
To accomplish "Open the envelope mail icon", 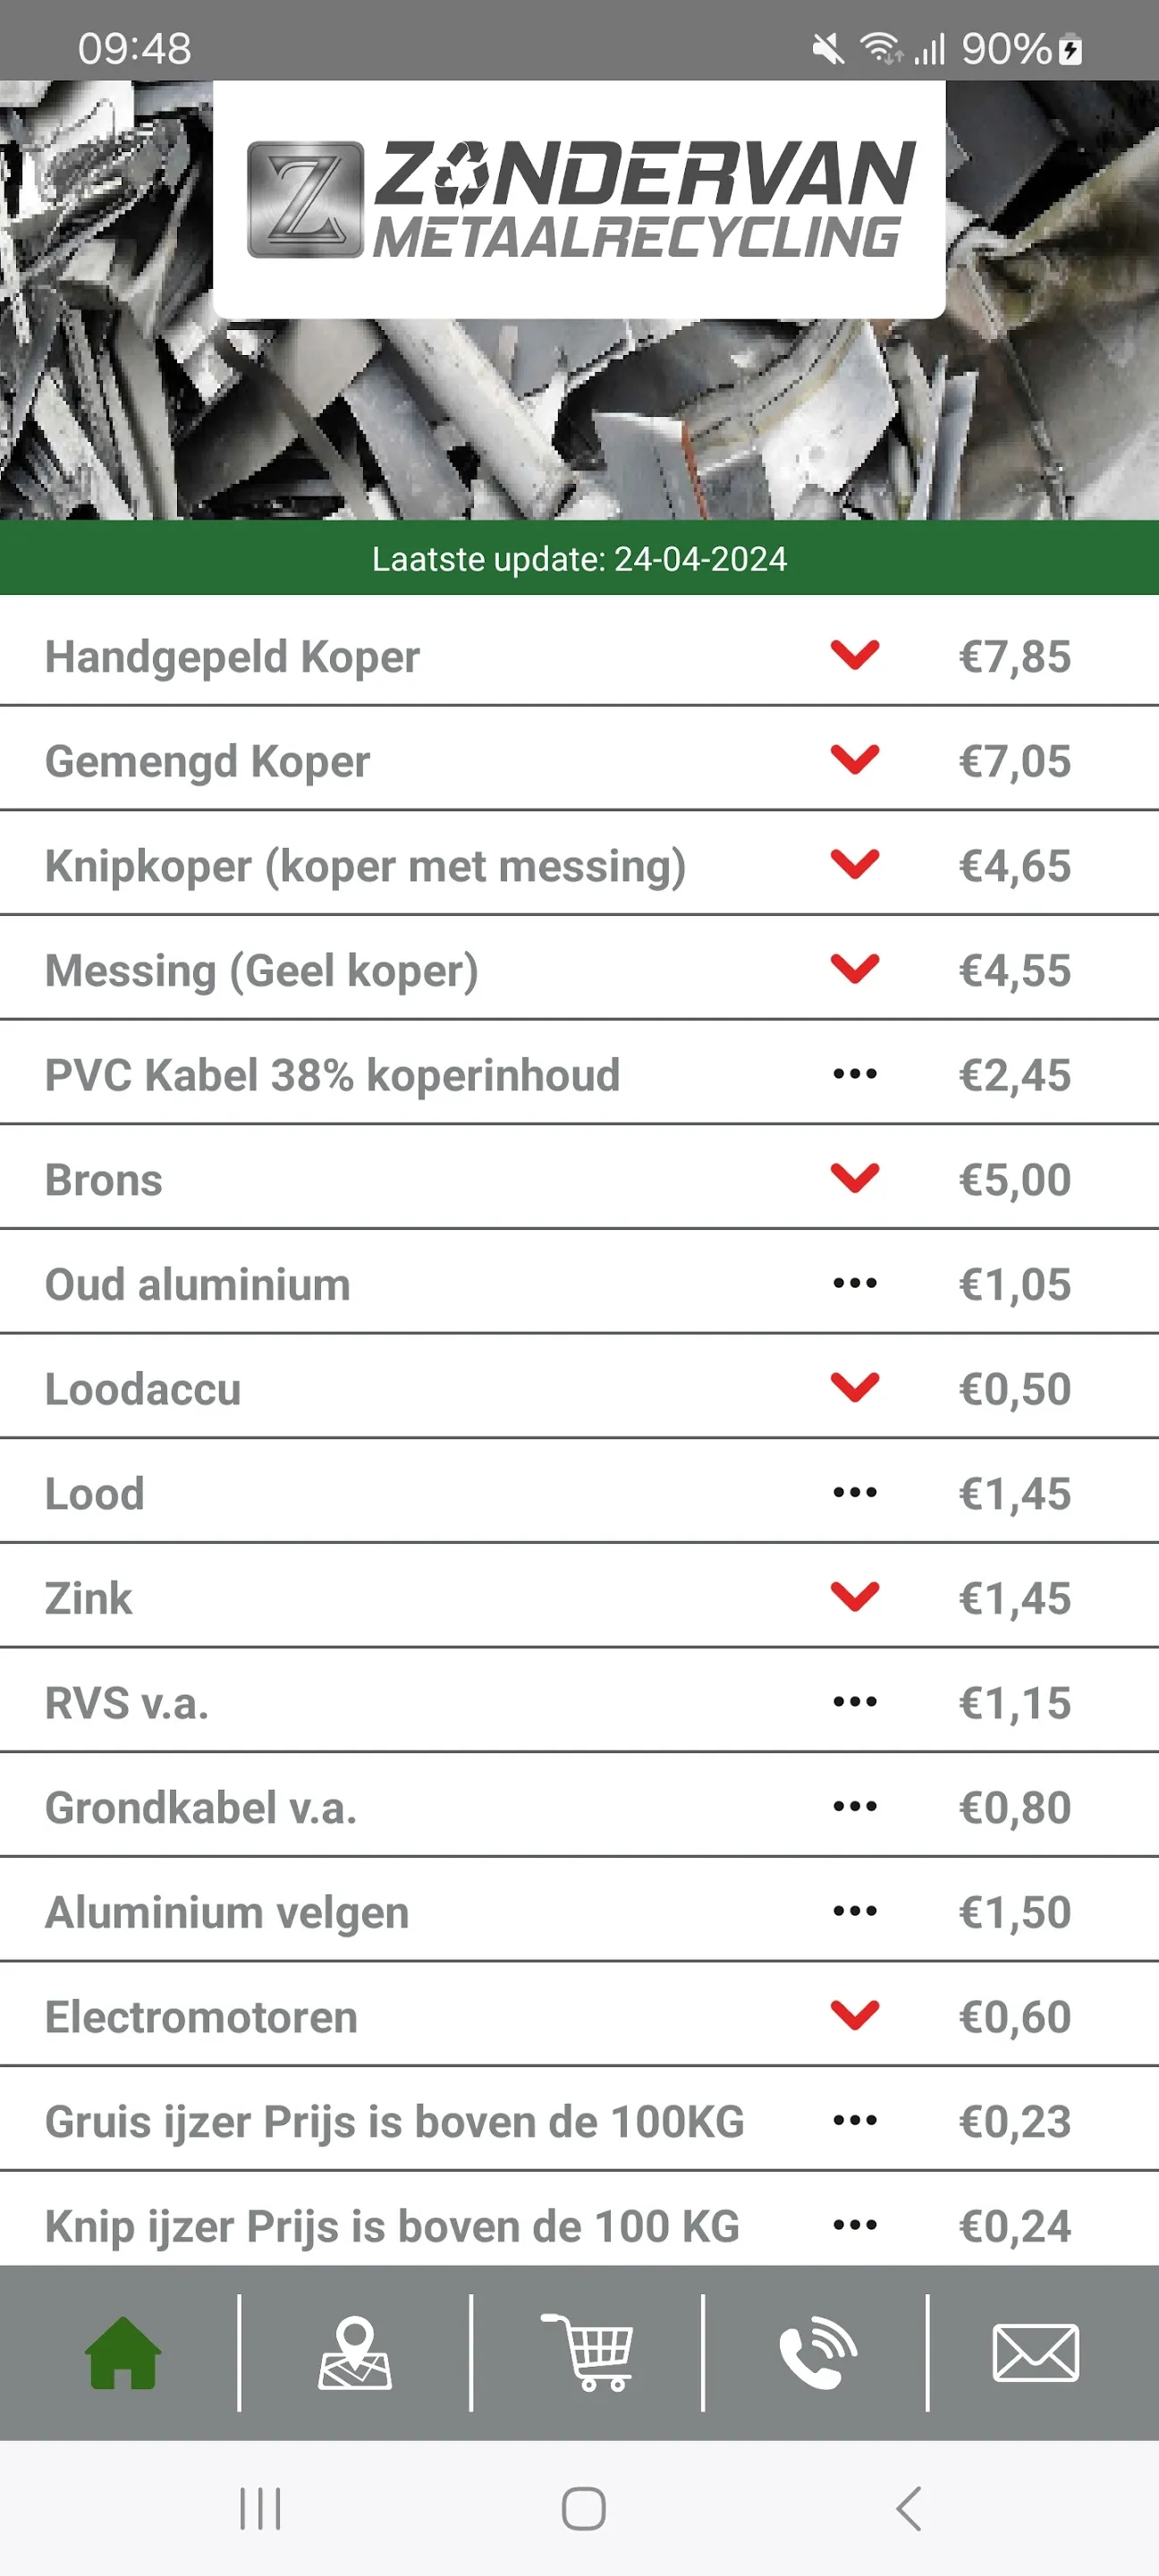I will 1035,2352.
